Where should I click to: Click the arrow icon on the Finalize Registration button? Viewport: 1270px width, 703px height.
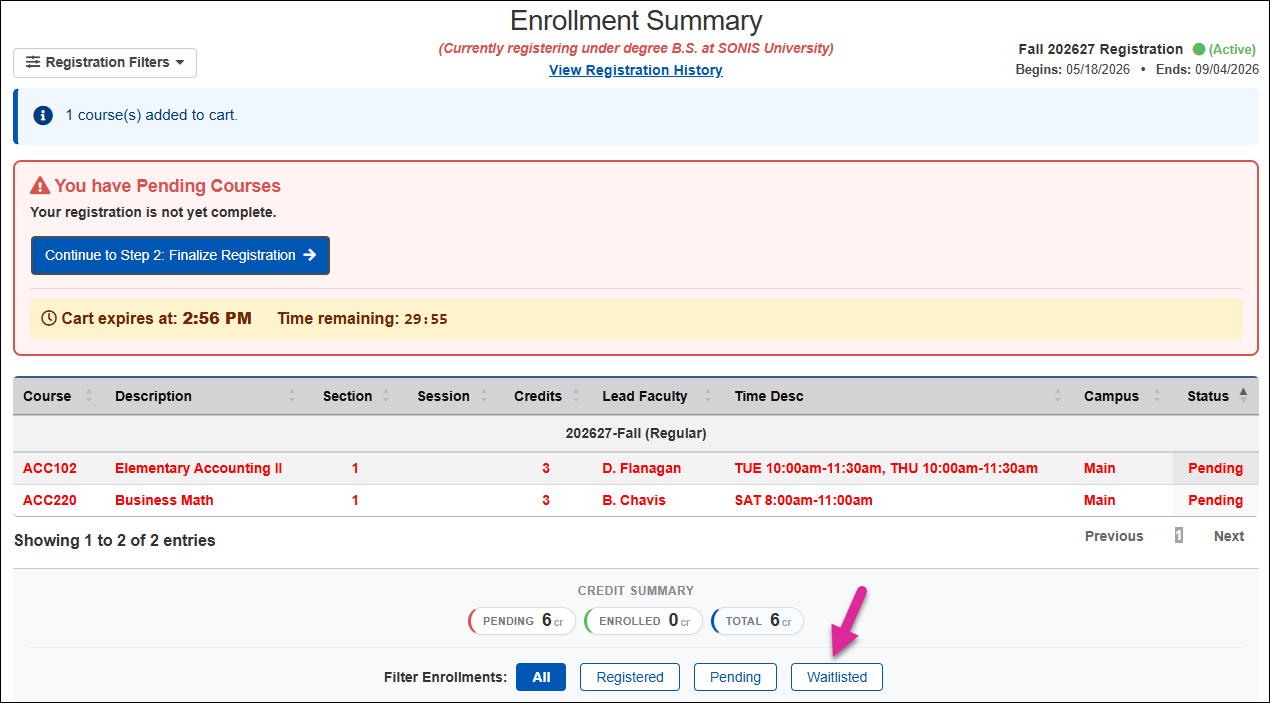click(310, 255)
